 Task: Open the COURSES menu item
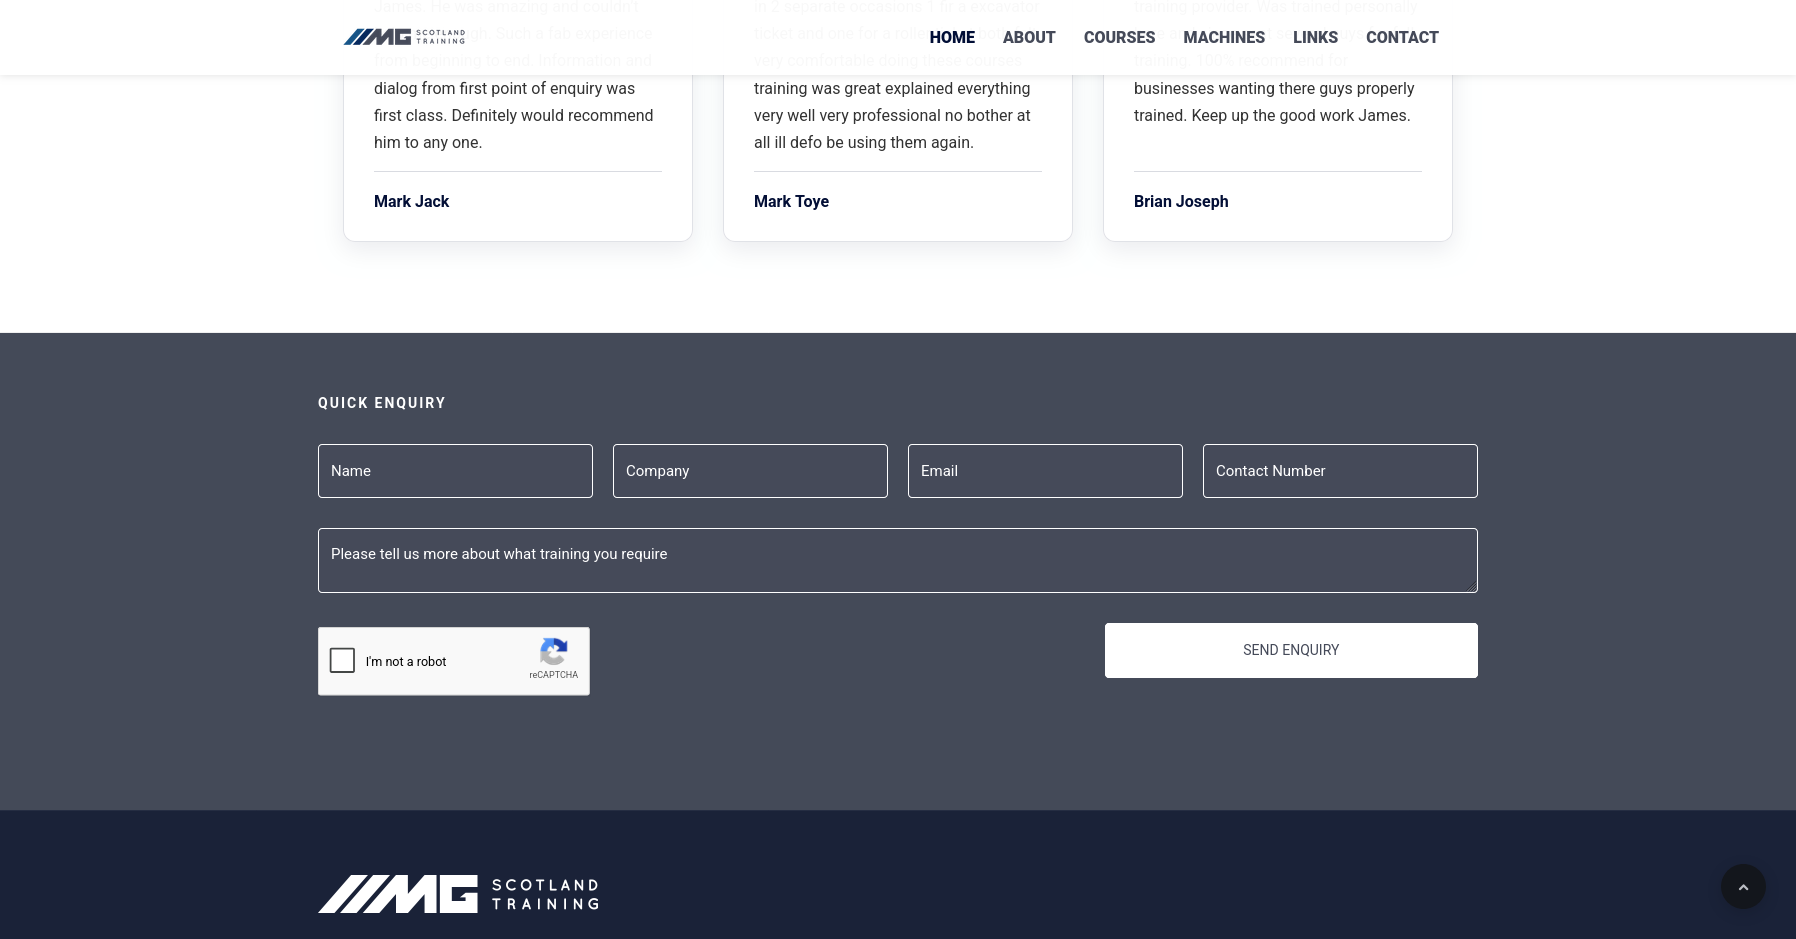[1118, 37]
